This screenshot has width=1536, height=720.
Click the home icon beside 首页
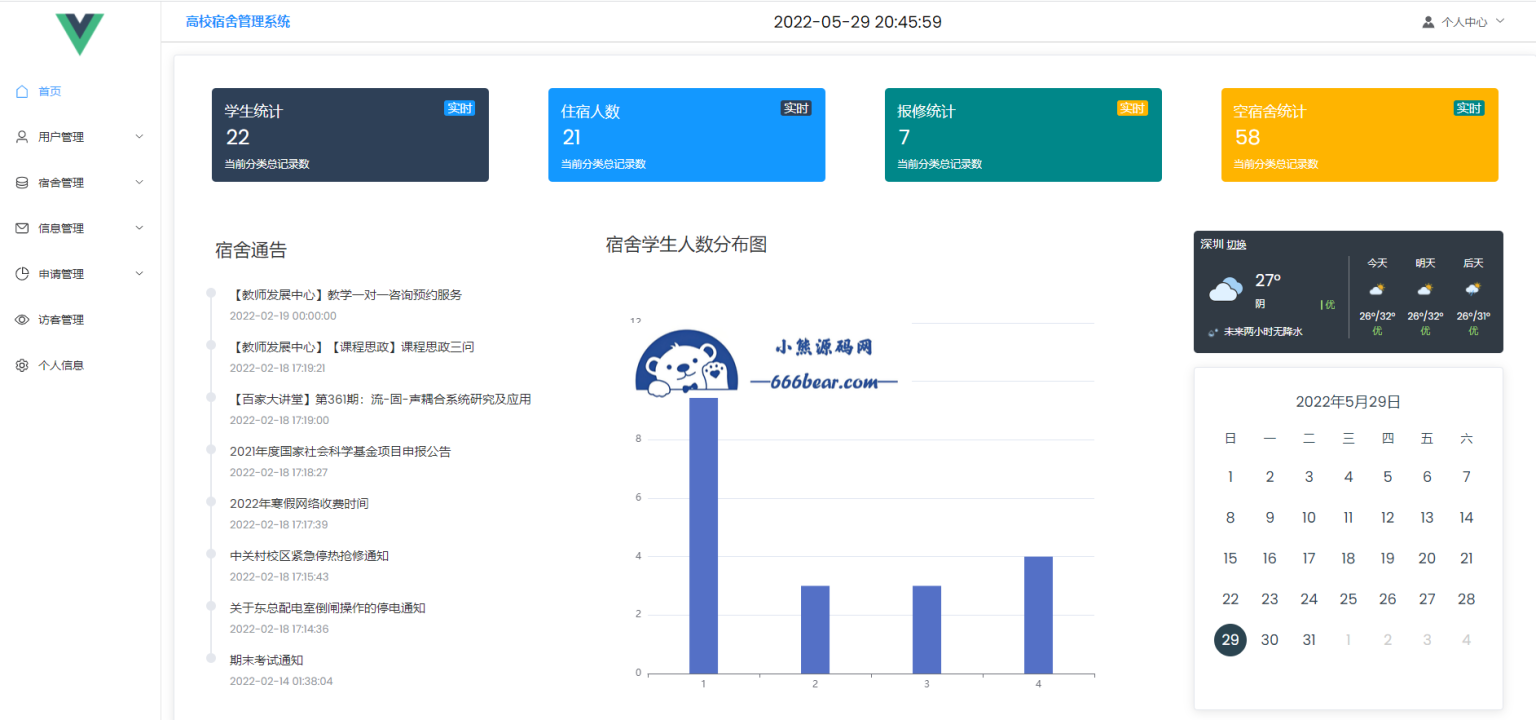point(21,91)
